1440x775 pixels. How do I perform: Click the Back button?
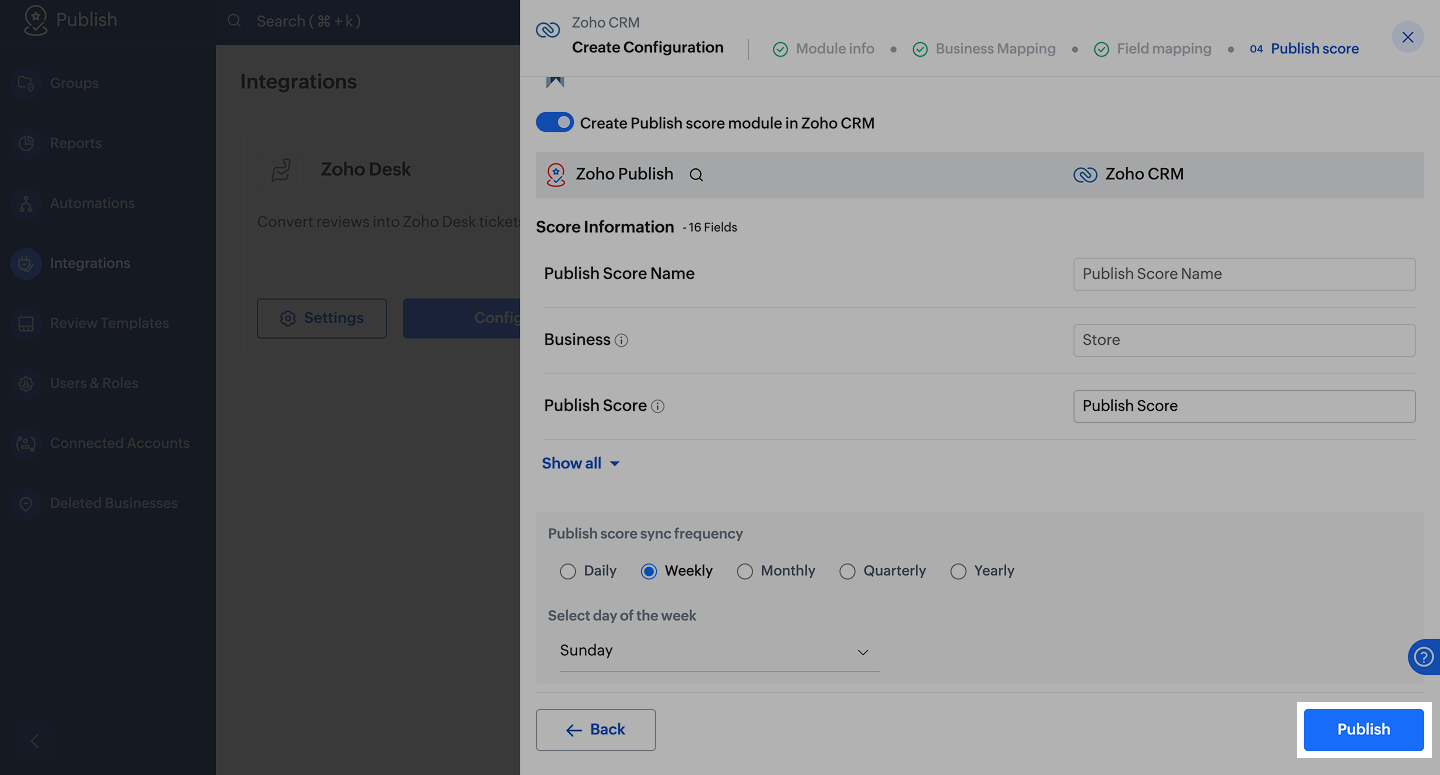click(x=596, y=730)
